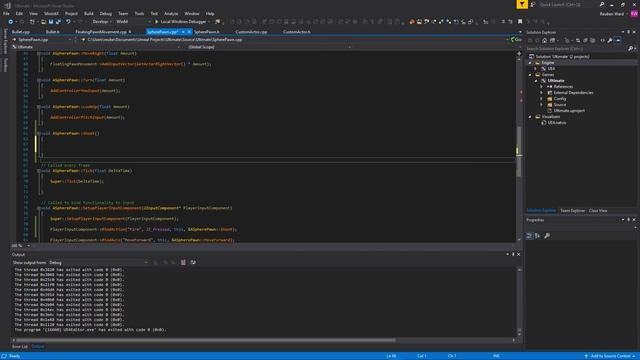
Task: Click the Search Solution Explorer field
Action: tap(576, 49)
